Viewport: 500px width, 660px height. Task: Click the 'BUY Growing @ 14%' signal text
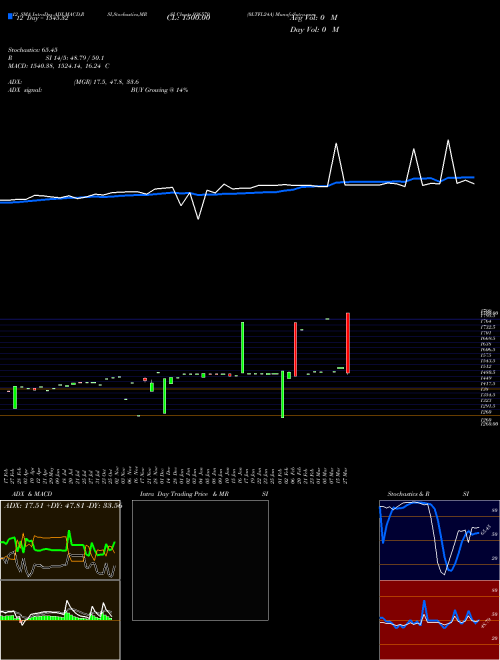(159, 90)
